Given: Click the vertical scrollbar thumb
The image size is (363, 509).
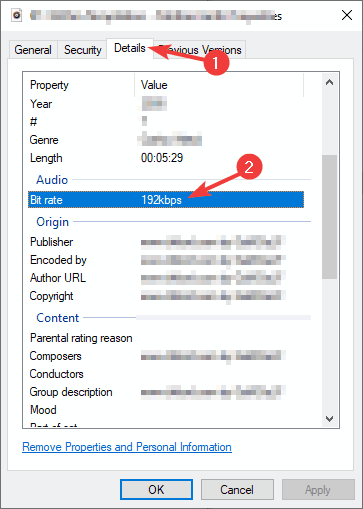Looking at the screenshot, I should 329,217.
